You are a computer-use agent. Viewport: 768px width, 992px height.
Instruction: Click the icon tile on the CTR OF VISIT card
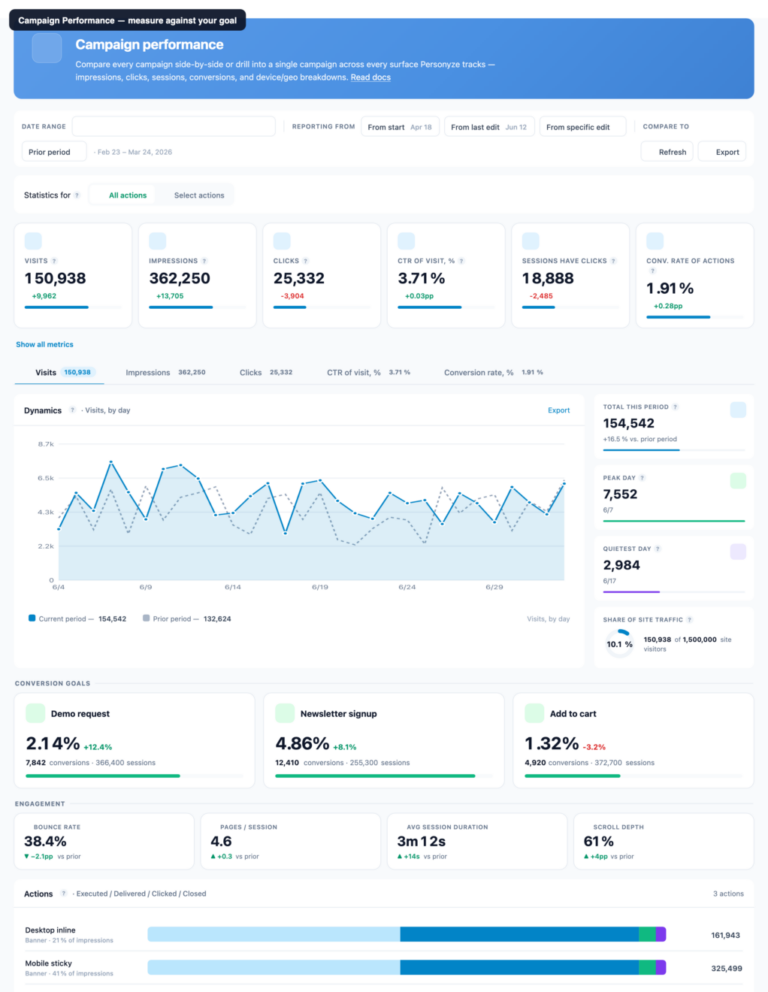406,241
